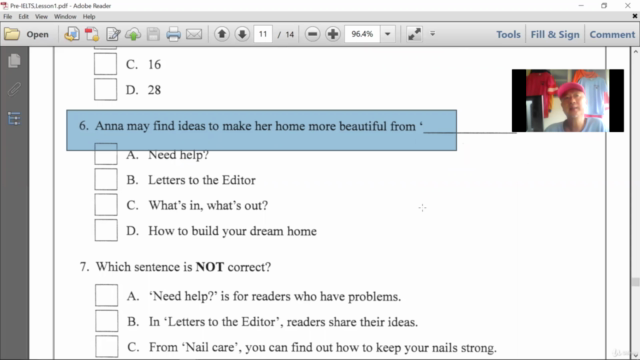The image size is (640, 360).
Task: Check box for option C. 16
Action: tap(105, 64)
